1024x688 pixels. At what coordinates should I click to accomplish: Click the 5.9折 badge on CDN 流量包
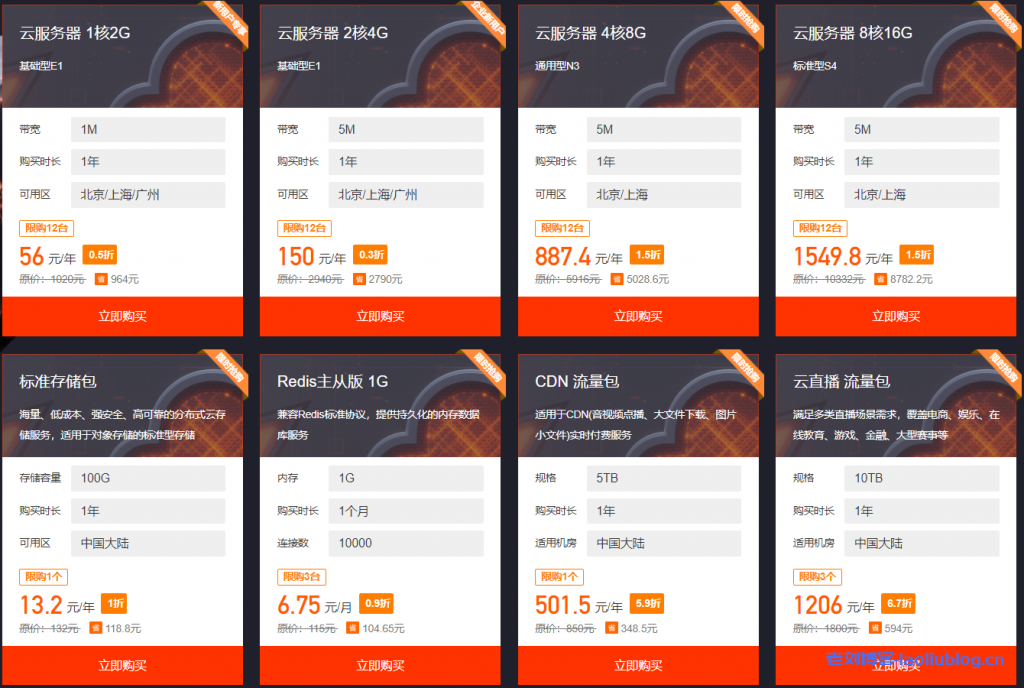click(x=646, y=604)
